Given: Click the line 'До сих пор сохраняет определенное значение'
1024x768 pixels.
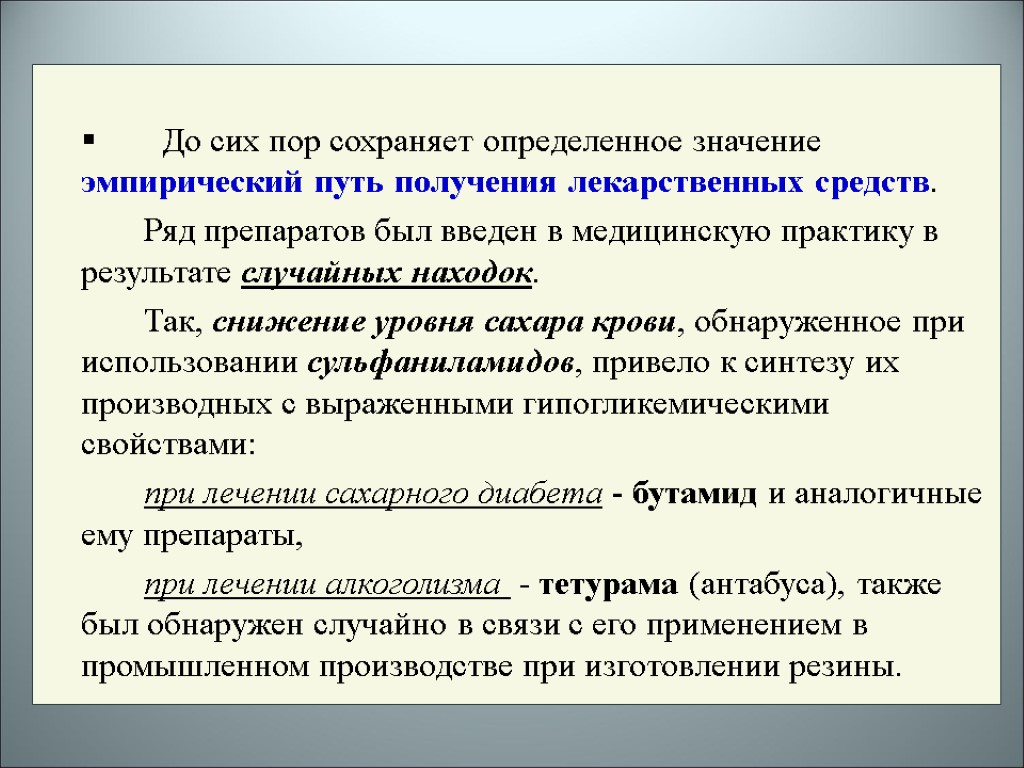Looking at the screenshot, I should pyautogui.click(x=491, y=142).
